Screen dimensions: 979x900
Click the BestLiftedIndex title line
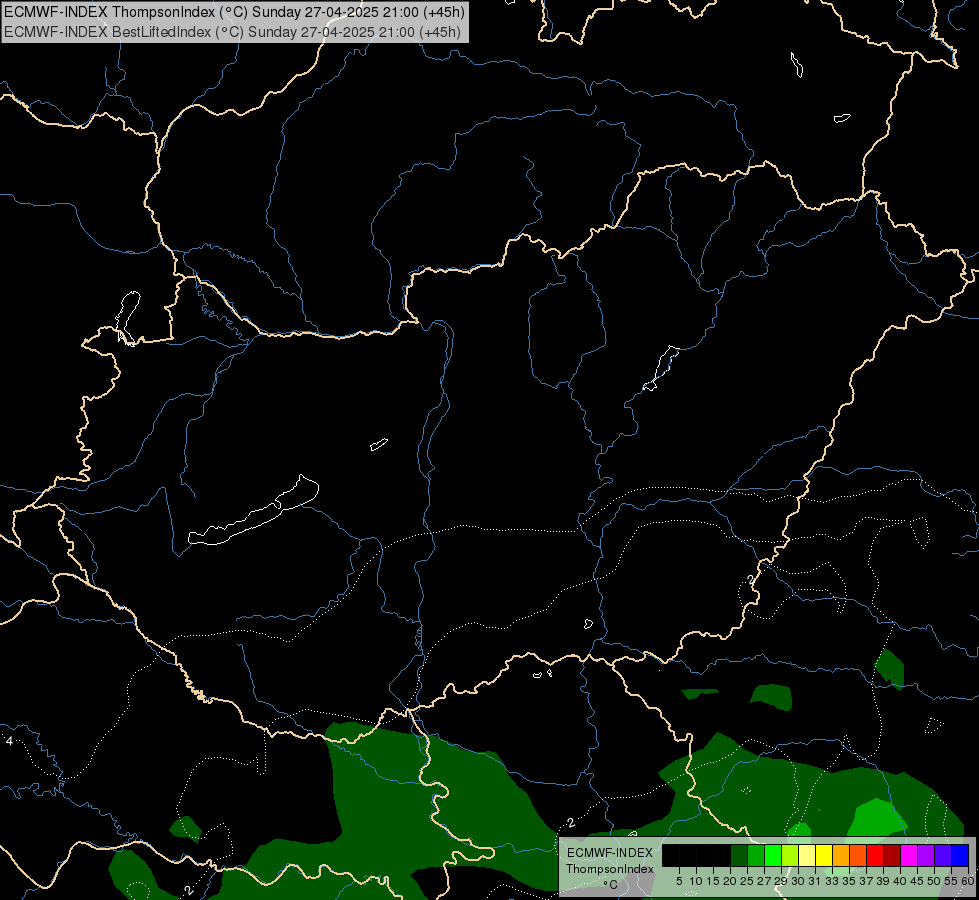[x=232, y=32]
